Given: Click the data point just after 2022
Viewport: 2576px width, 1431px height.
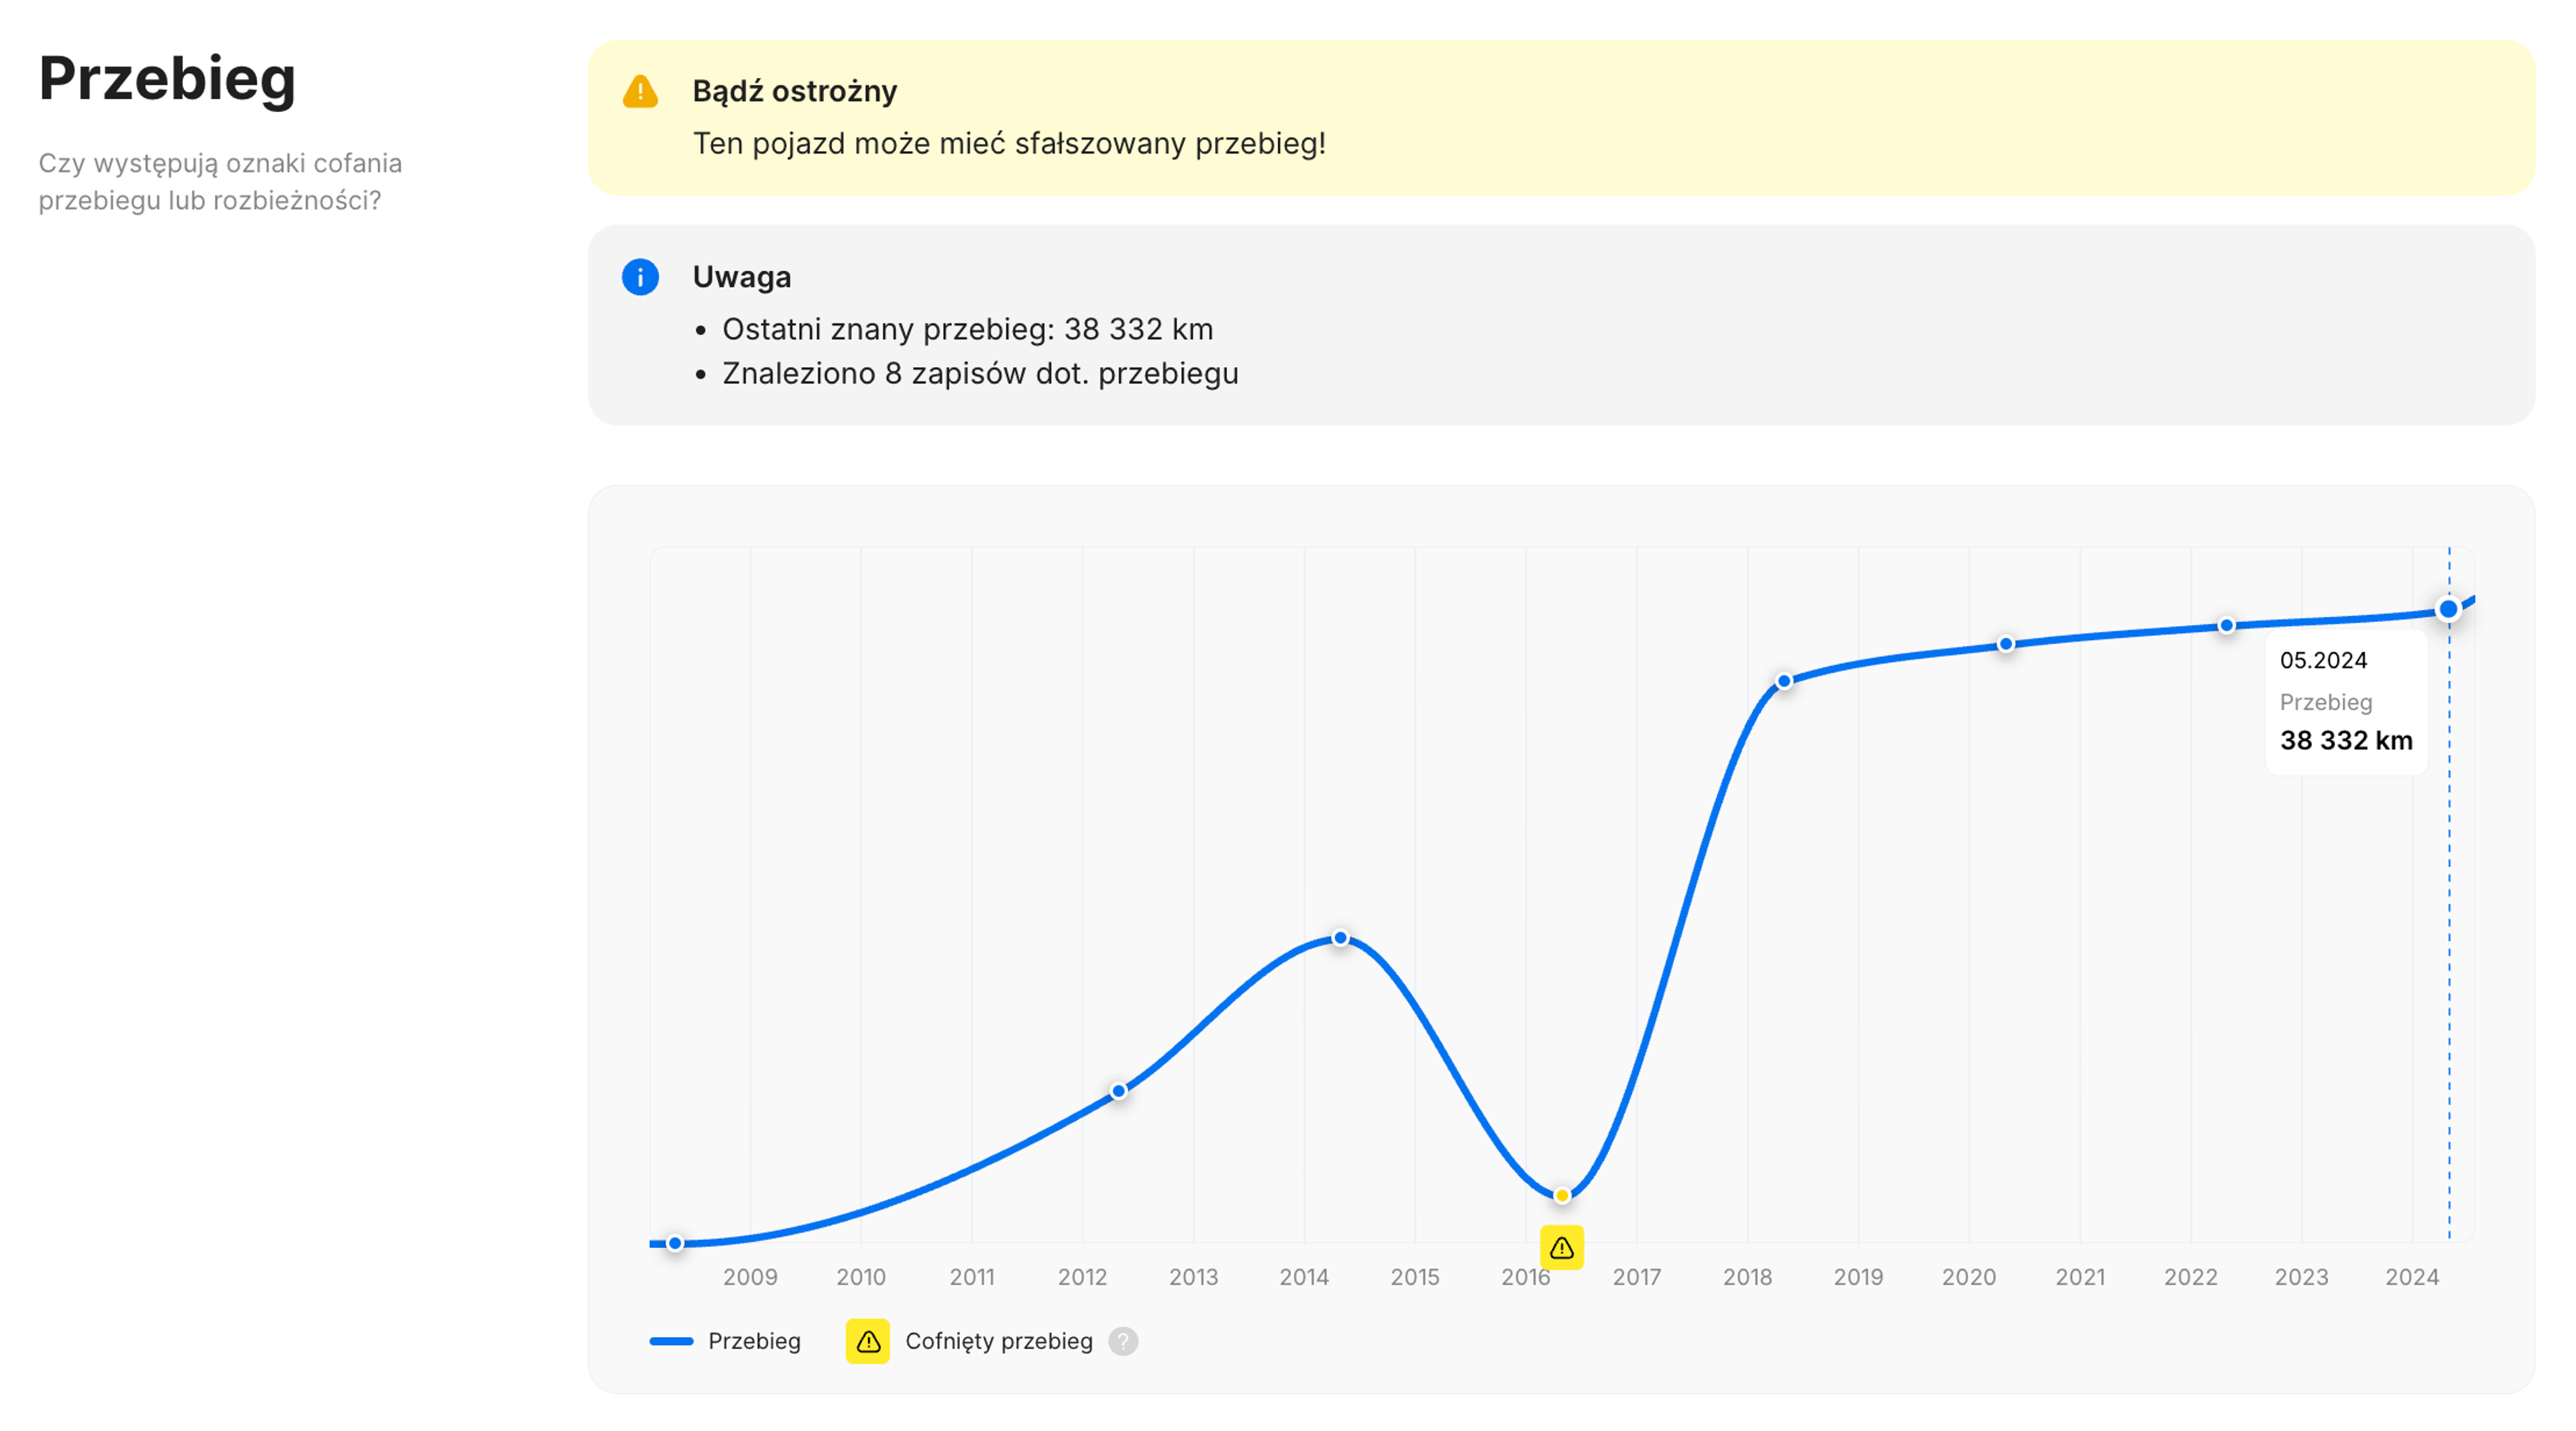Looking at the screenshot, I should pos(2227,626).
